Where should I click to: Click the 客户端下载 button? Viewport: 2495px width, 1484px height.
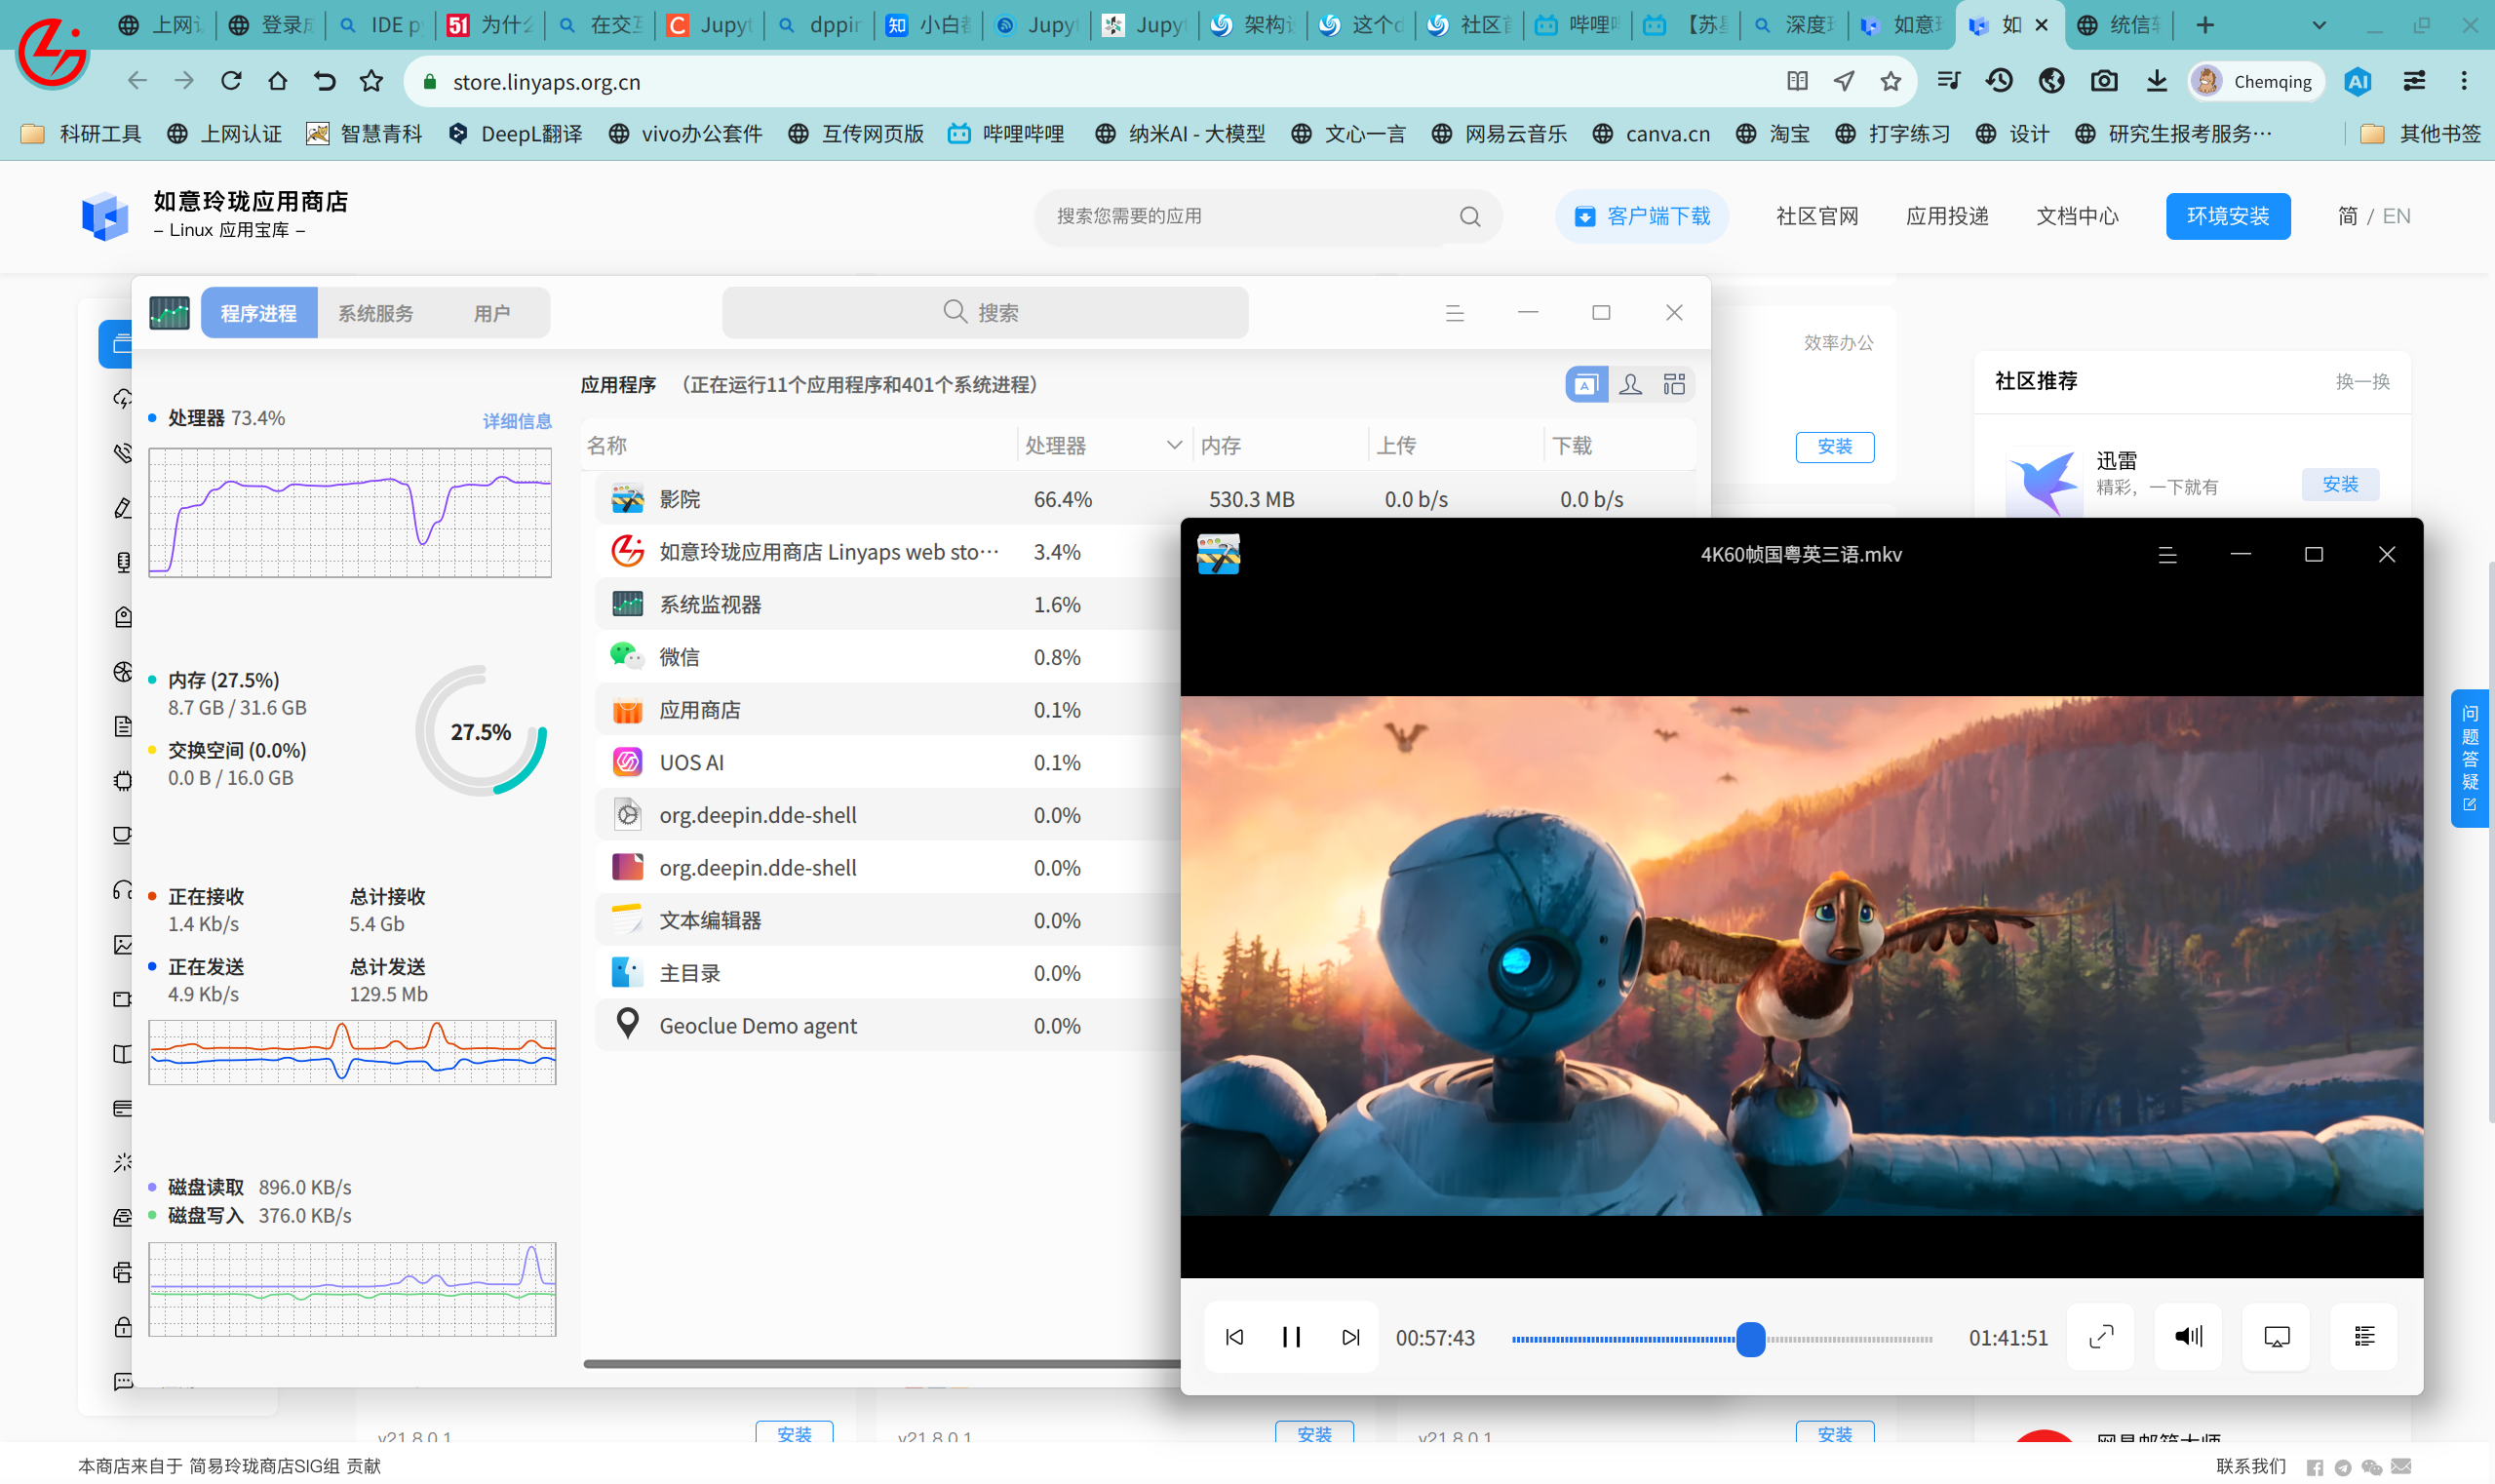click(x=1642, y=216)
